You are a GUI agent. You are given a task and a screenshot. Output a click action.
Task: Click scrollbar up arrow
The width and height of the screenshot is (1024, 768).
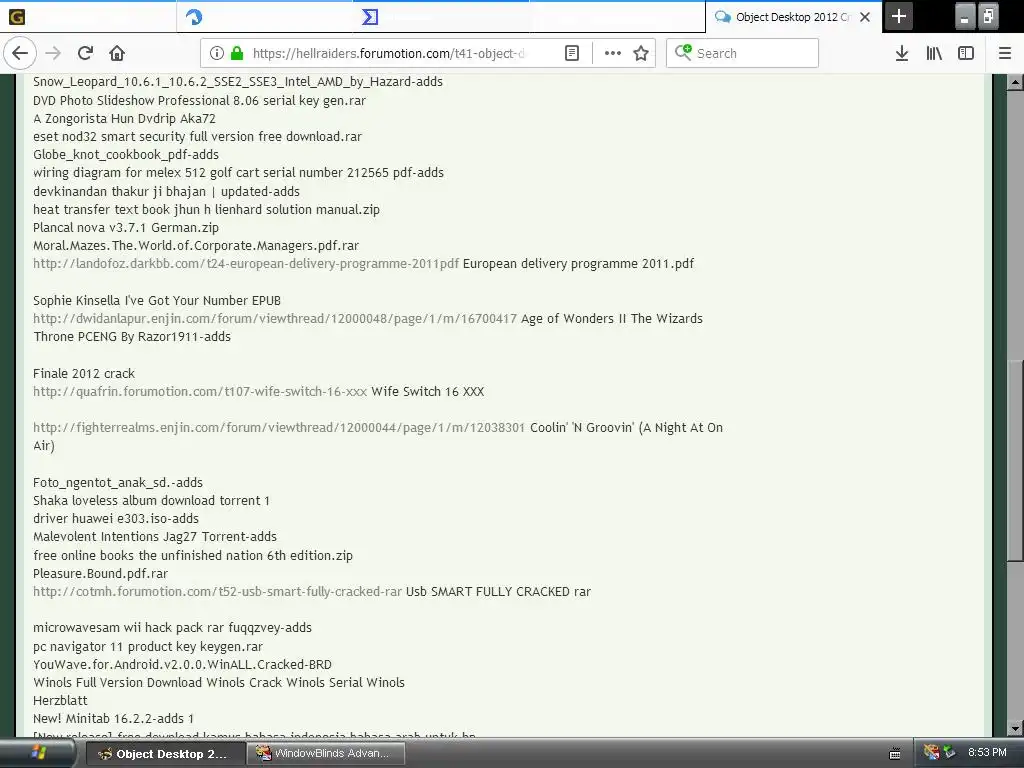click(1014, 82)
